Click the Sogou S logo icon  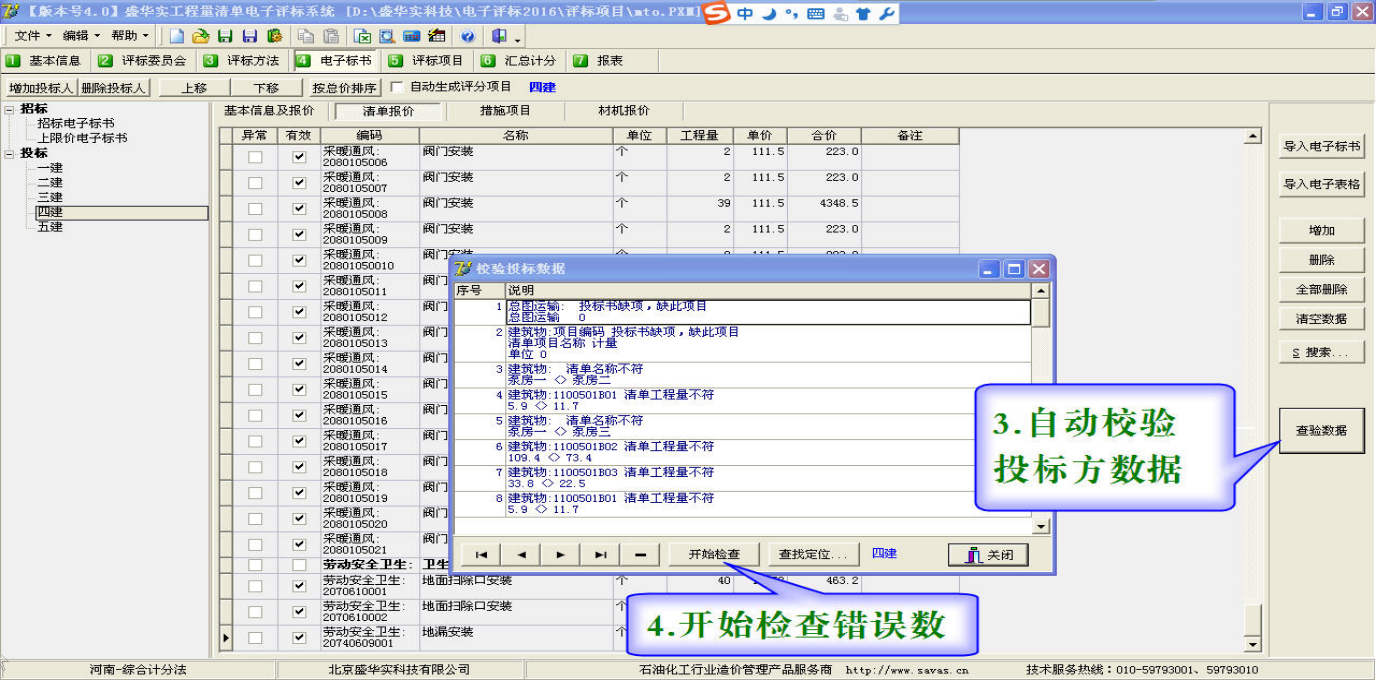(716, 14)
